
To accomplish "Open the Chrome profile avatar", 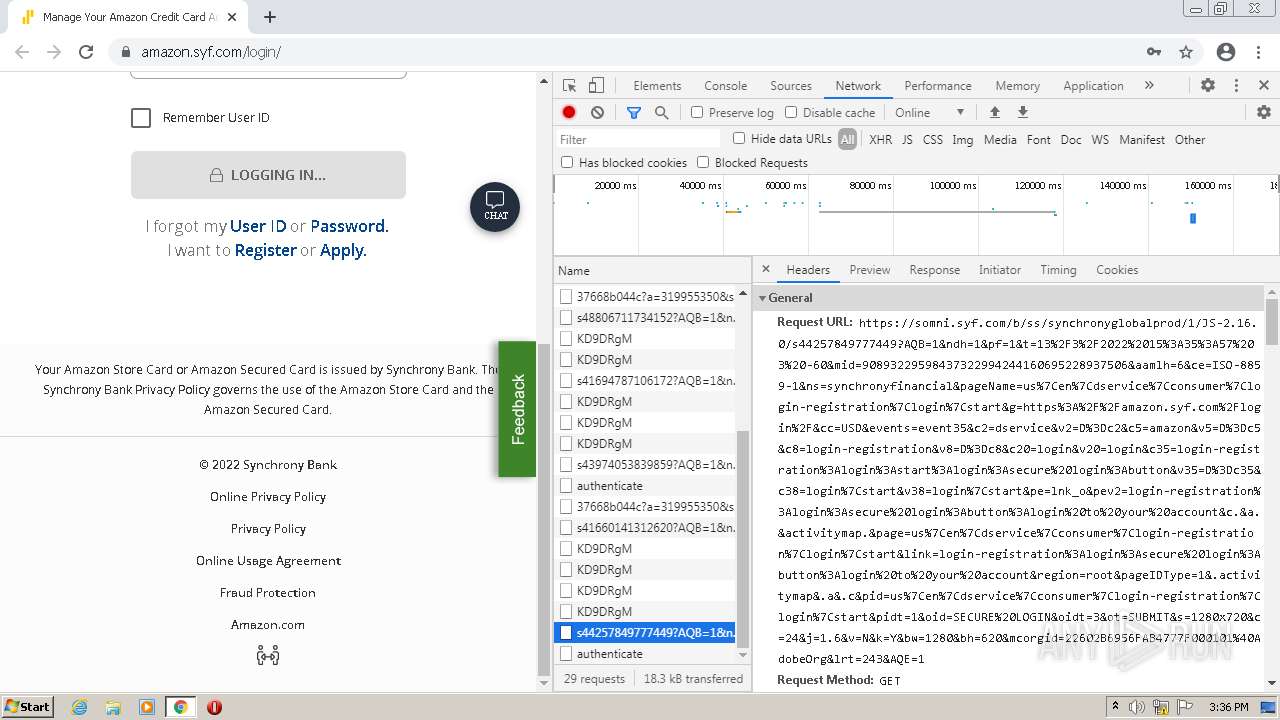I will click(1226, 52).
